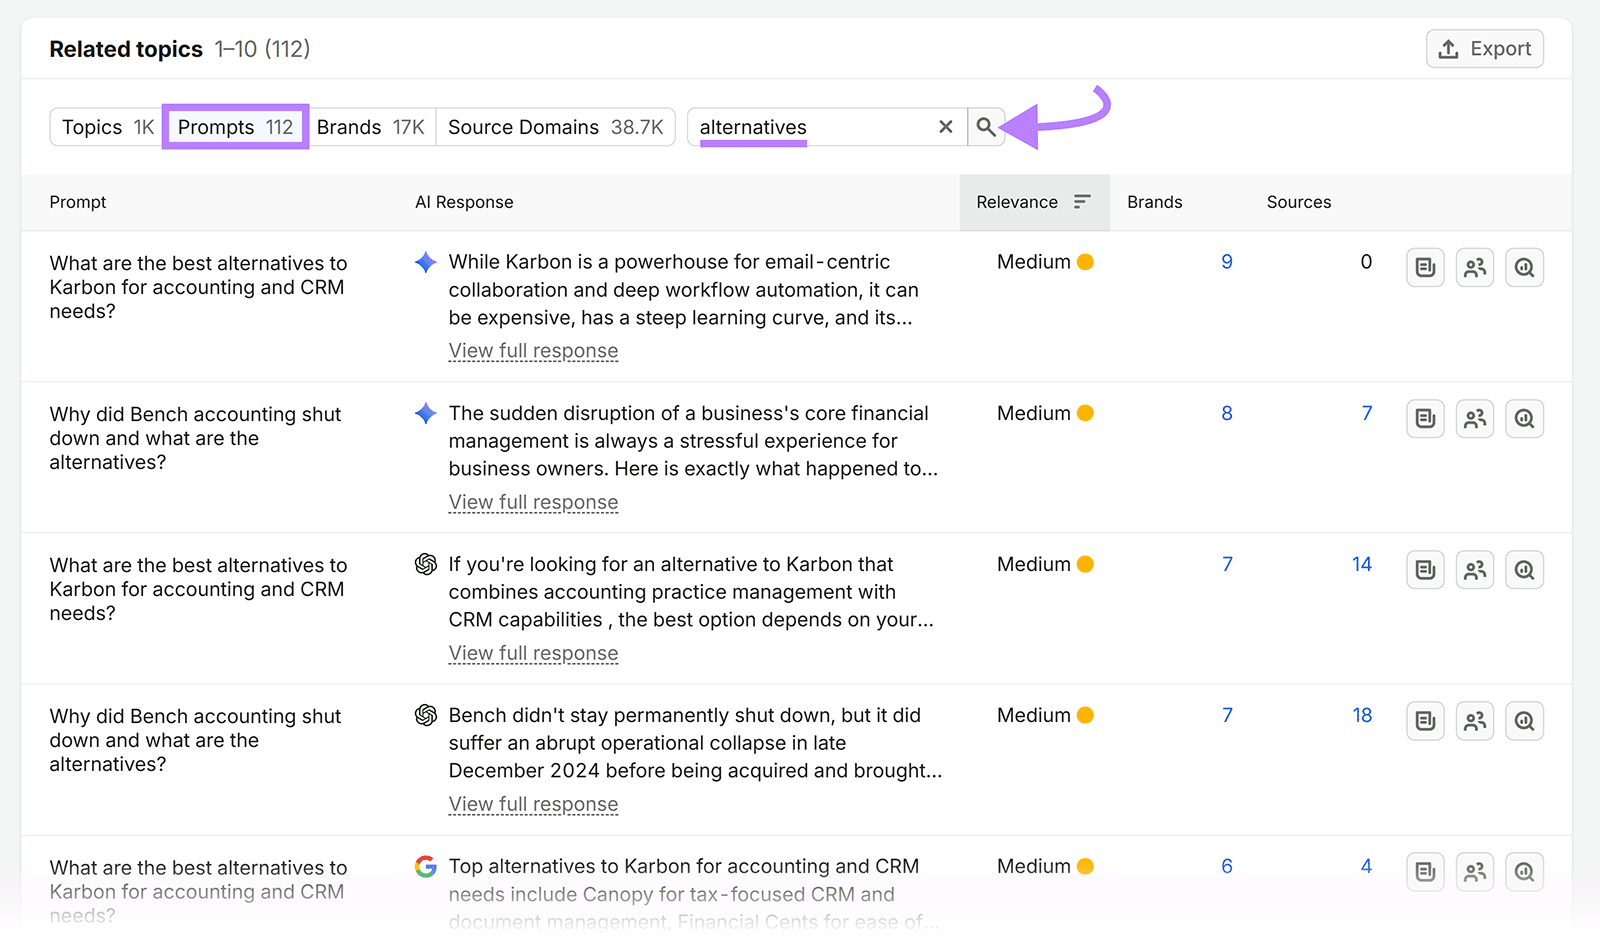The width and height of the screenshot is (1600, 940).
Task: Click the people icon in the 'Top alternatives' row
Action: (x=1475, y=872)
